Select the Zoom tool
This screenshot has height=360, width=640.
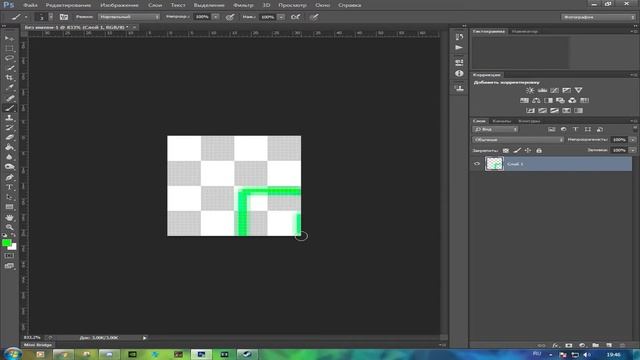(9, 227)
